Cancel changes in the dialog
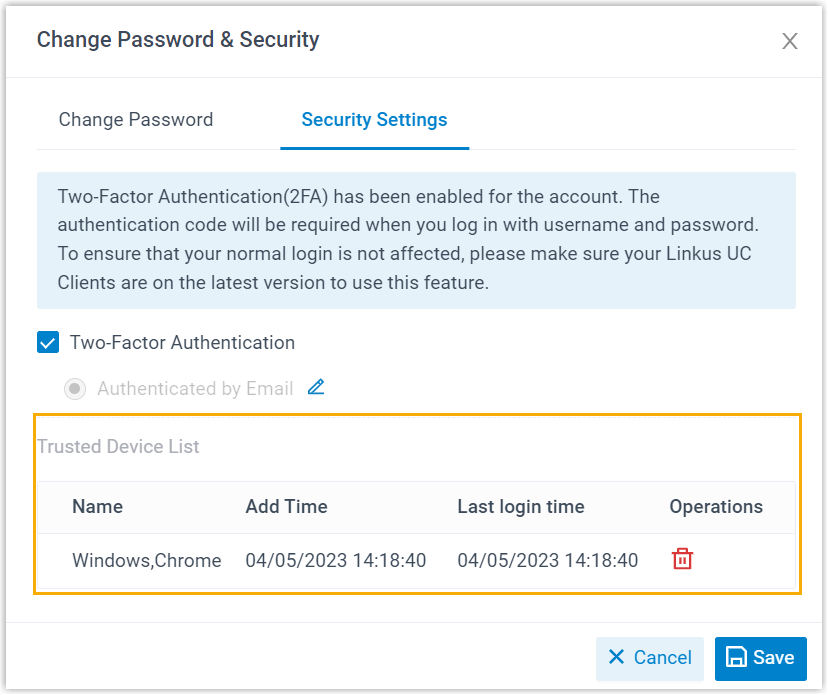 pyautogui.click(x=649, y=658)
